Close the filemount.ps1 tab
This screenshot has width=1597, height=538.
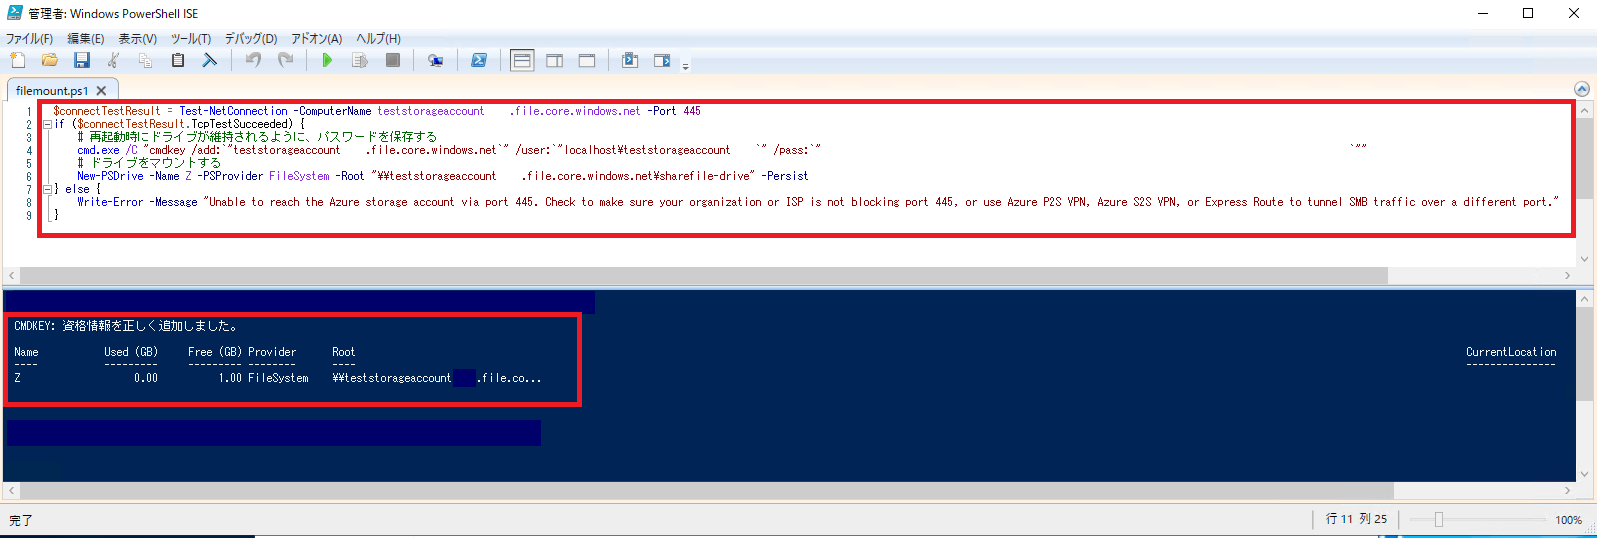click(x=101, y=91)
